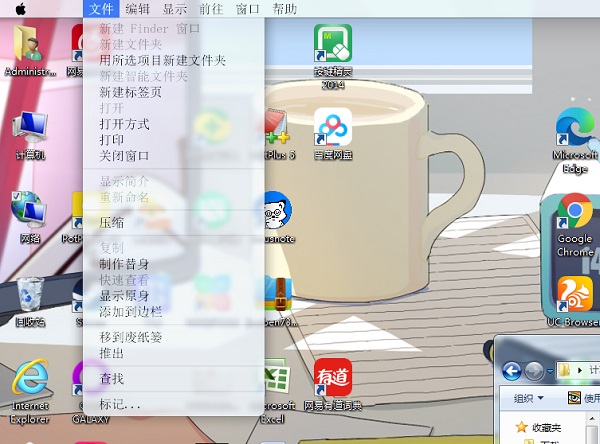
Task: Choose 标记... menu entry
Action: pos(173,404)
